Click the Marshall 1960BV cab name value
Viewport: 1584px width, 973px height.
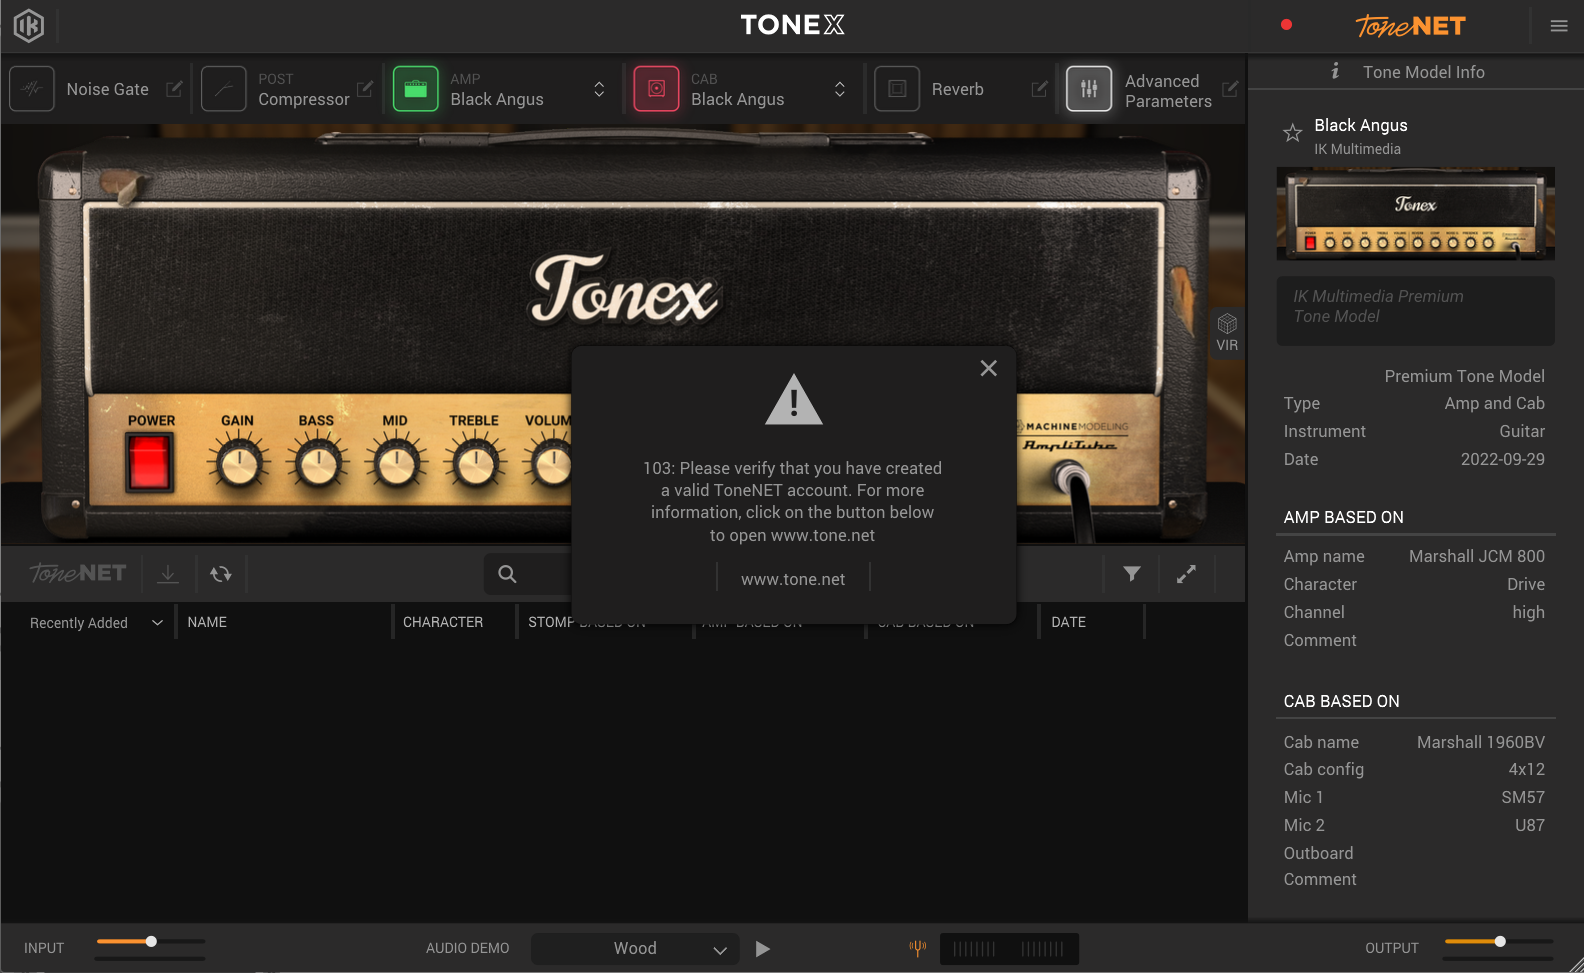[1481, 742]
